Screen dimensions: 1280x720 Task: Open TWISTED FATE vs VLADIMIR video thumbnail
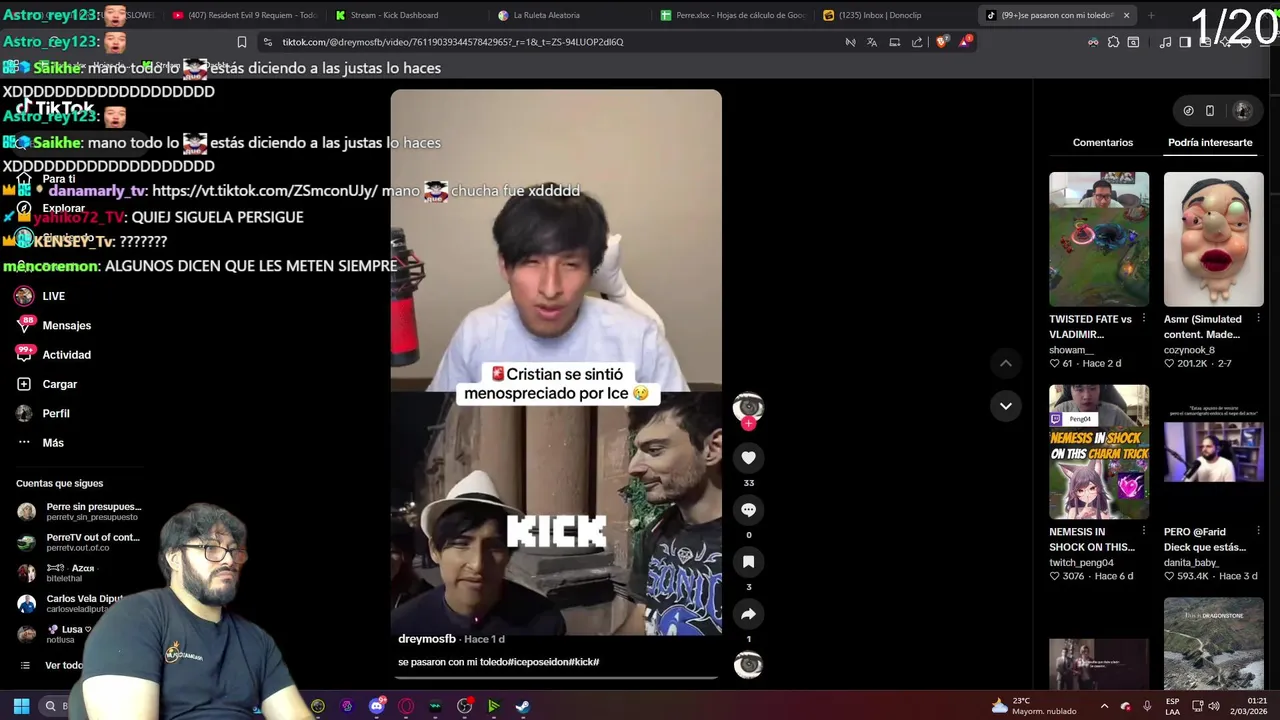pos(1099,239)
